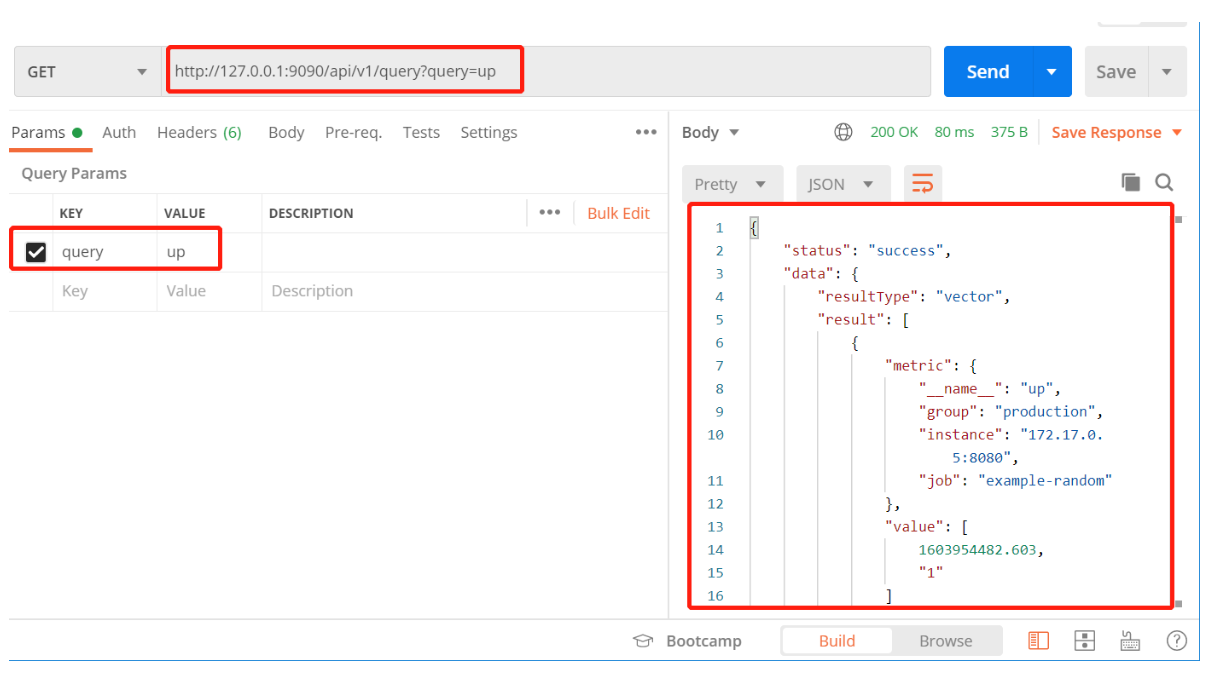Open the request Settings tab
This screenshot has height=673, width=1216.
489,132
